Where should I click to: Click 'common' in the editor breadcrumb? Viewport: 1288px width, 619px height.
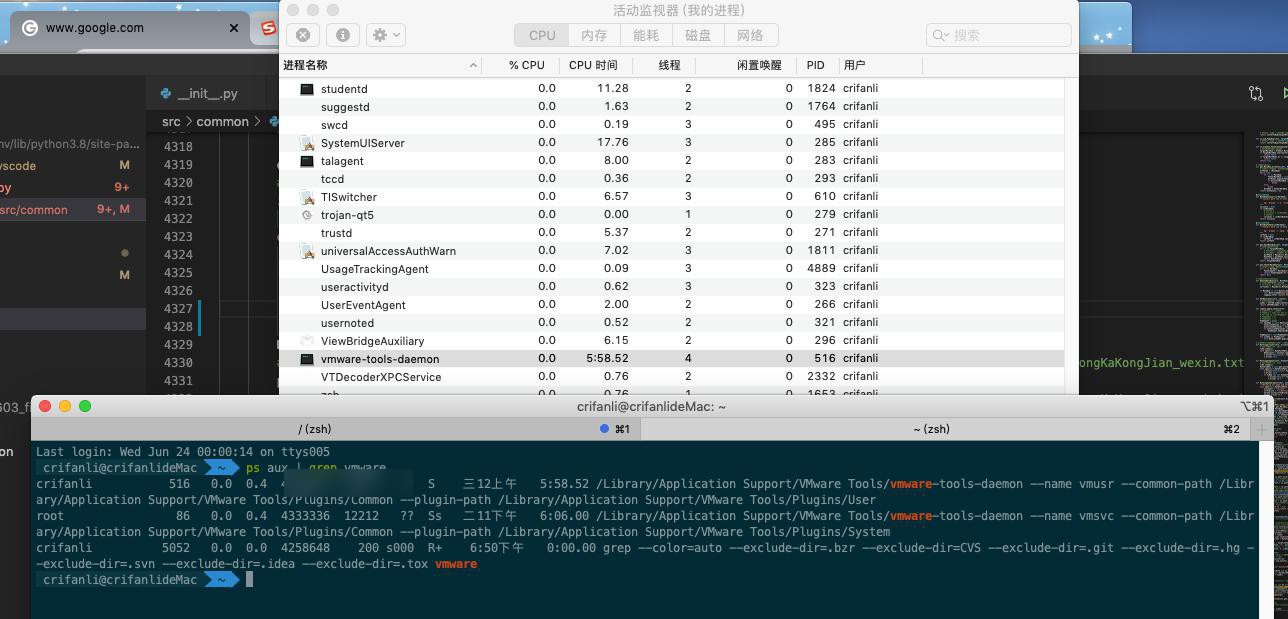pos(222,121)
